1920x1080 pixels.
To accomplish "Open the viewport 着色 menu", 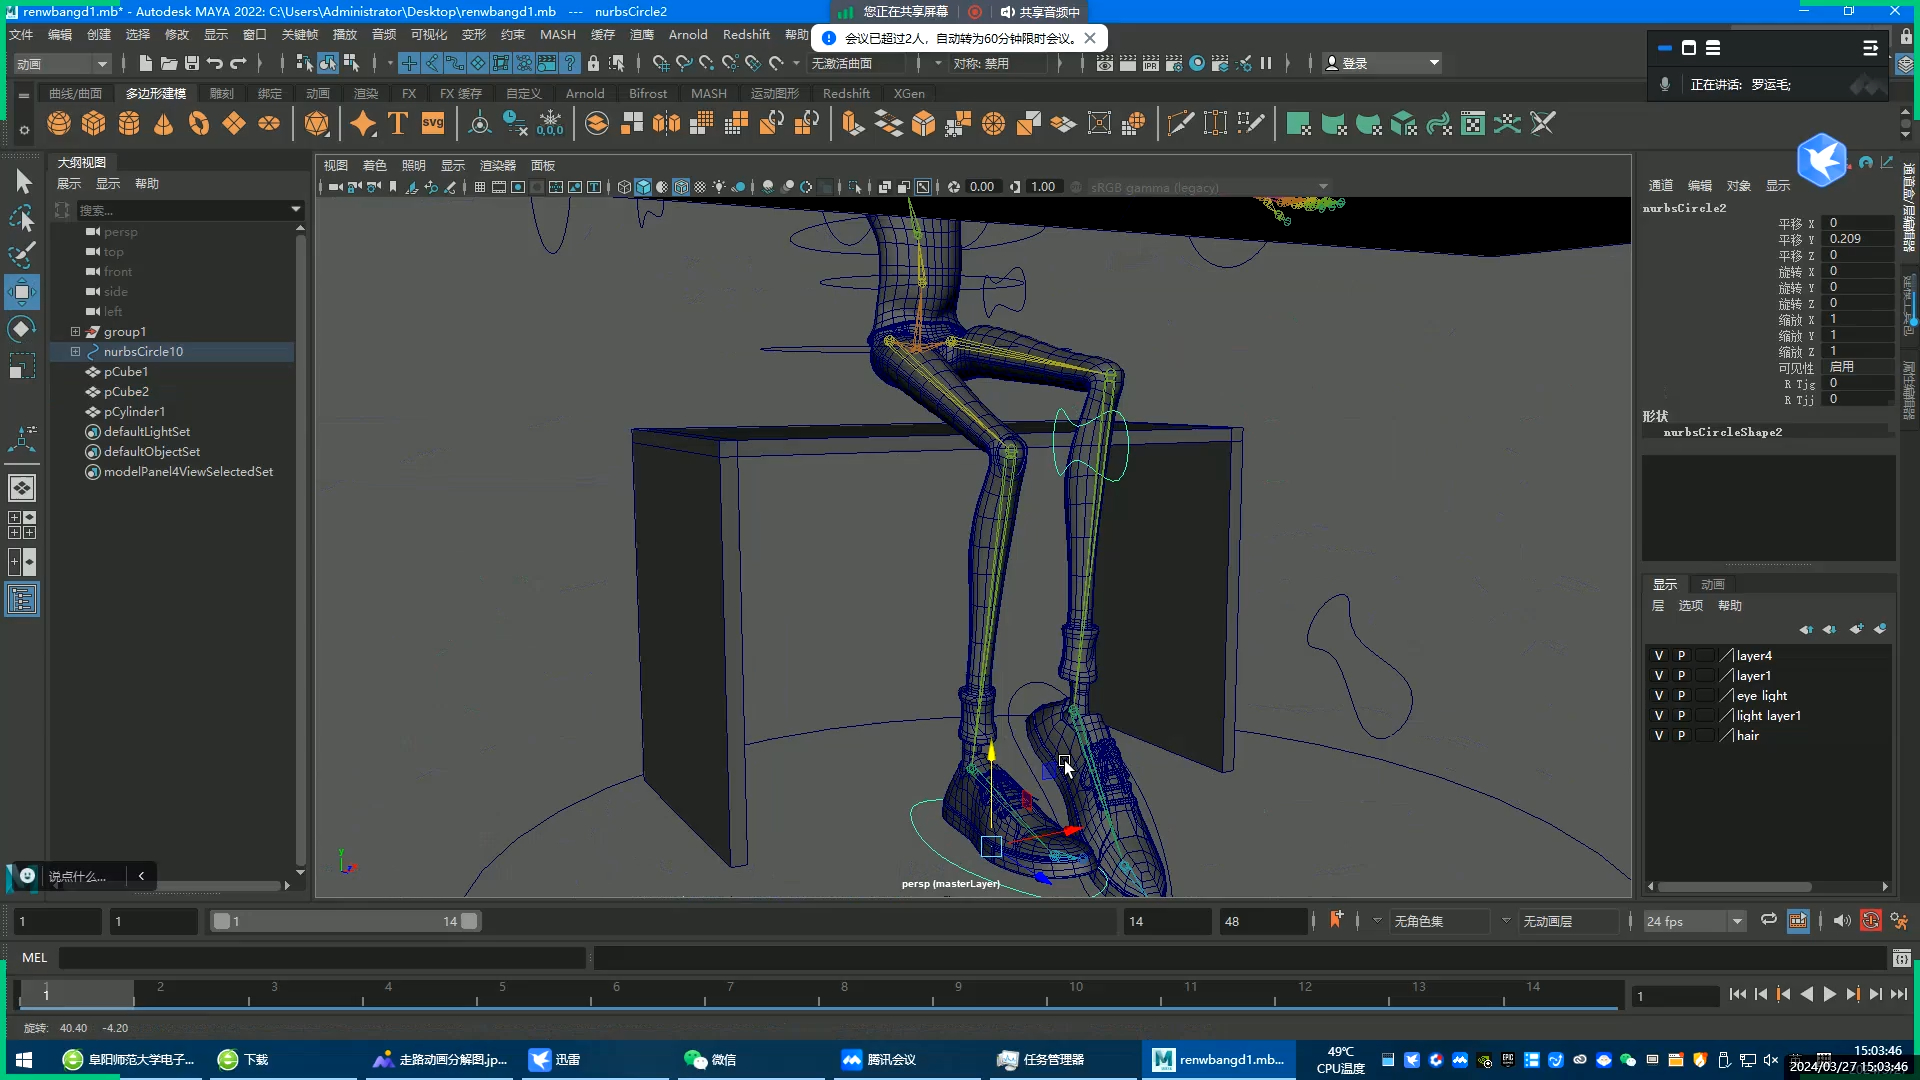I will [375, 166].
